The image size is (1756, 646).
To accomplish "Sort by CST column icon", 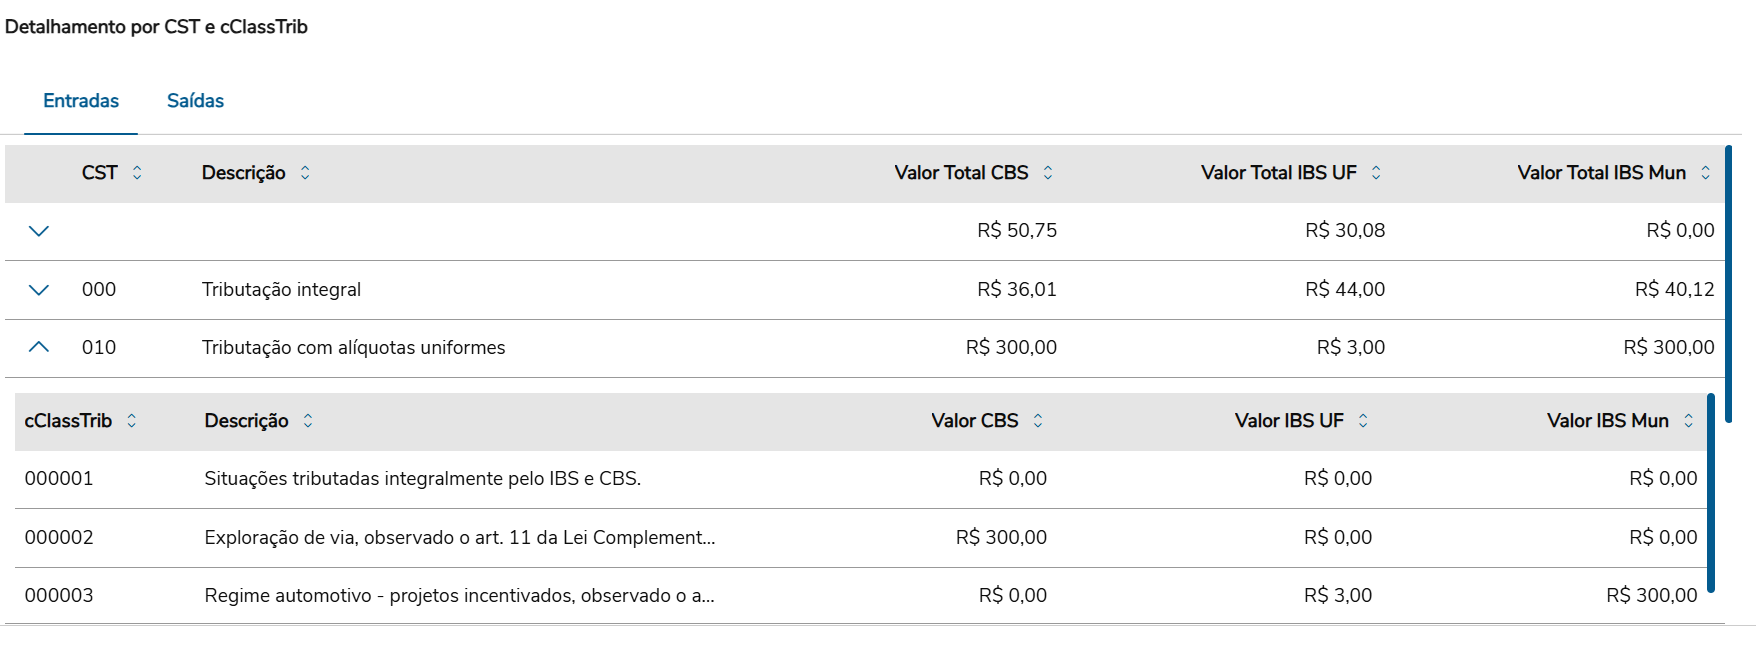I will pyautogui.click(x=137, y=173).
